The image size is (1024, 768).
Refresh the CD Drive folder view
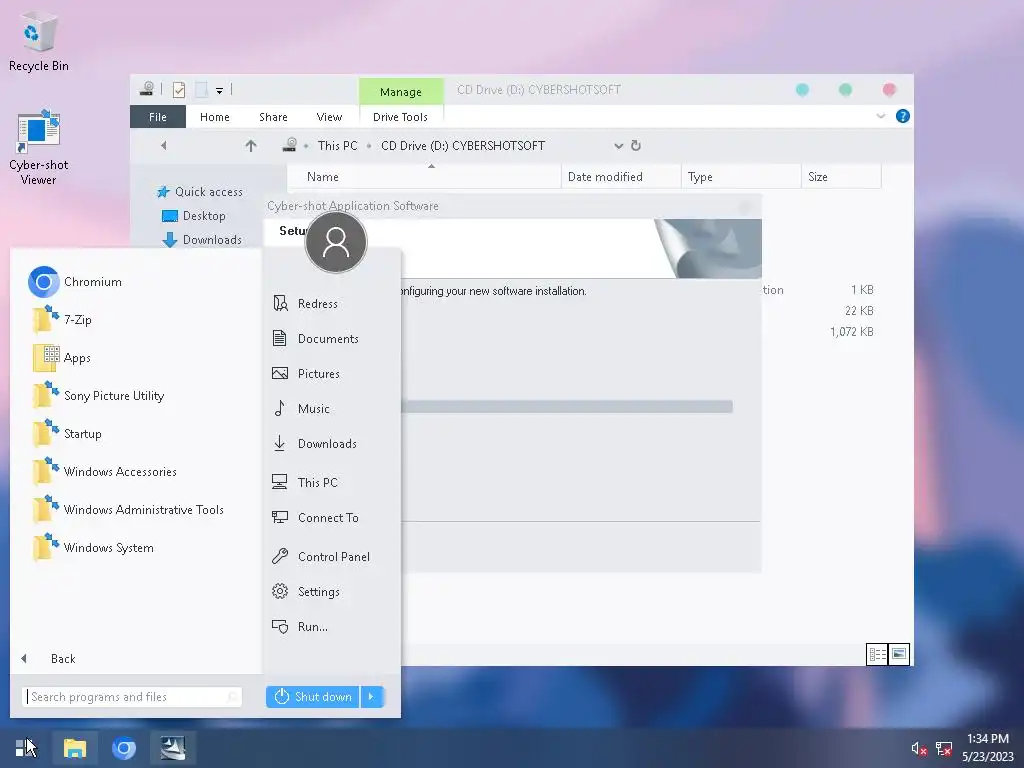point(635,146)
